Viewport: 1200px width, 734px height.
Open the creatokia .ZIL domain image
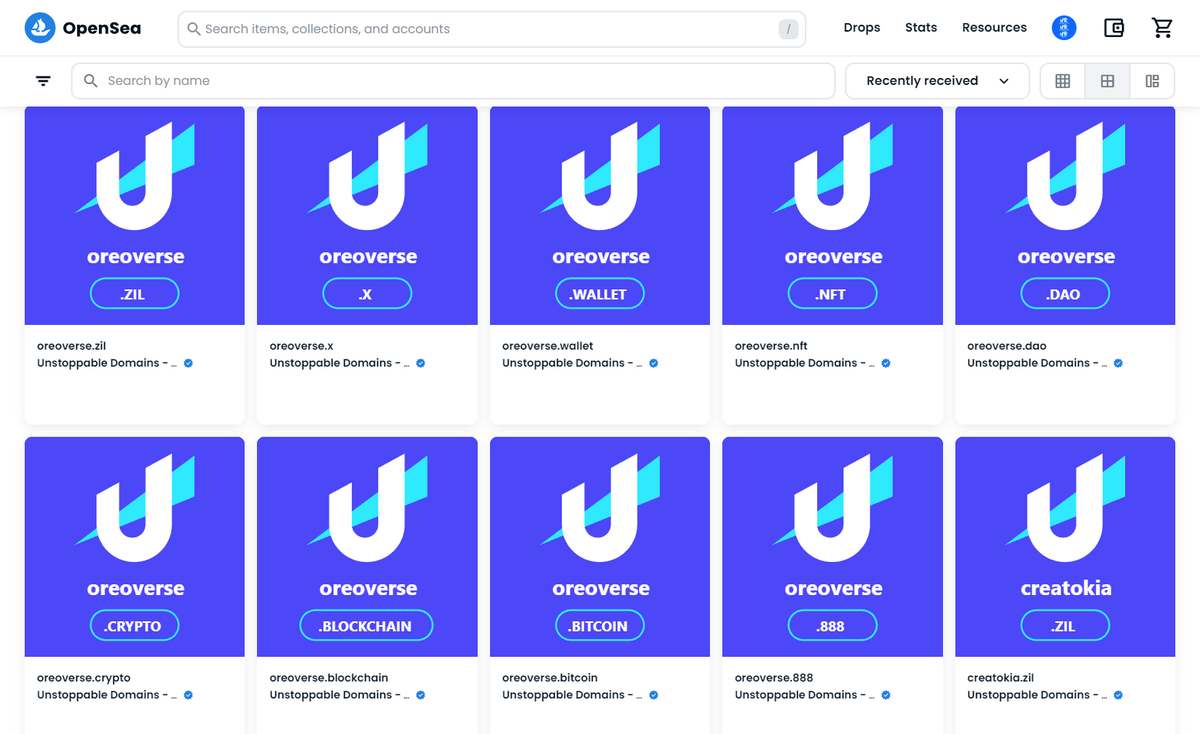tap(1065, 547)
